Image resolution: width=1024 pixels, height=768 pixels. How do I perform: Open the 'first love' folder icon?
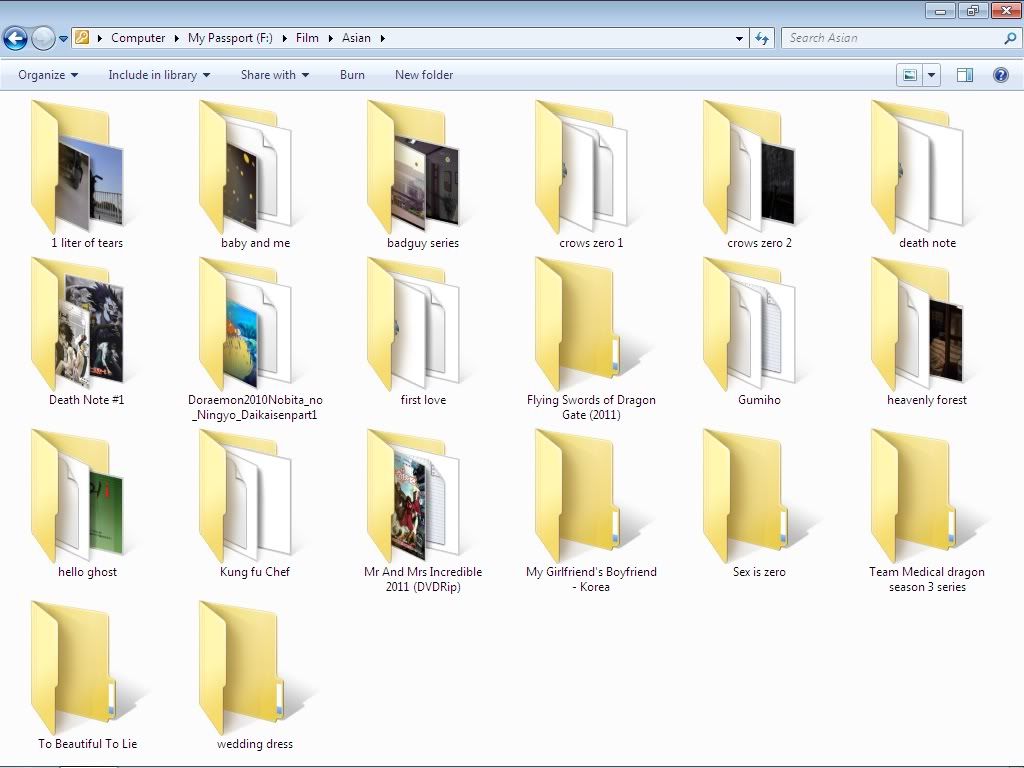[414, 324]
